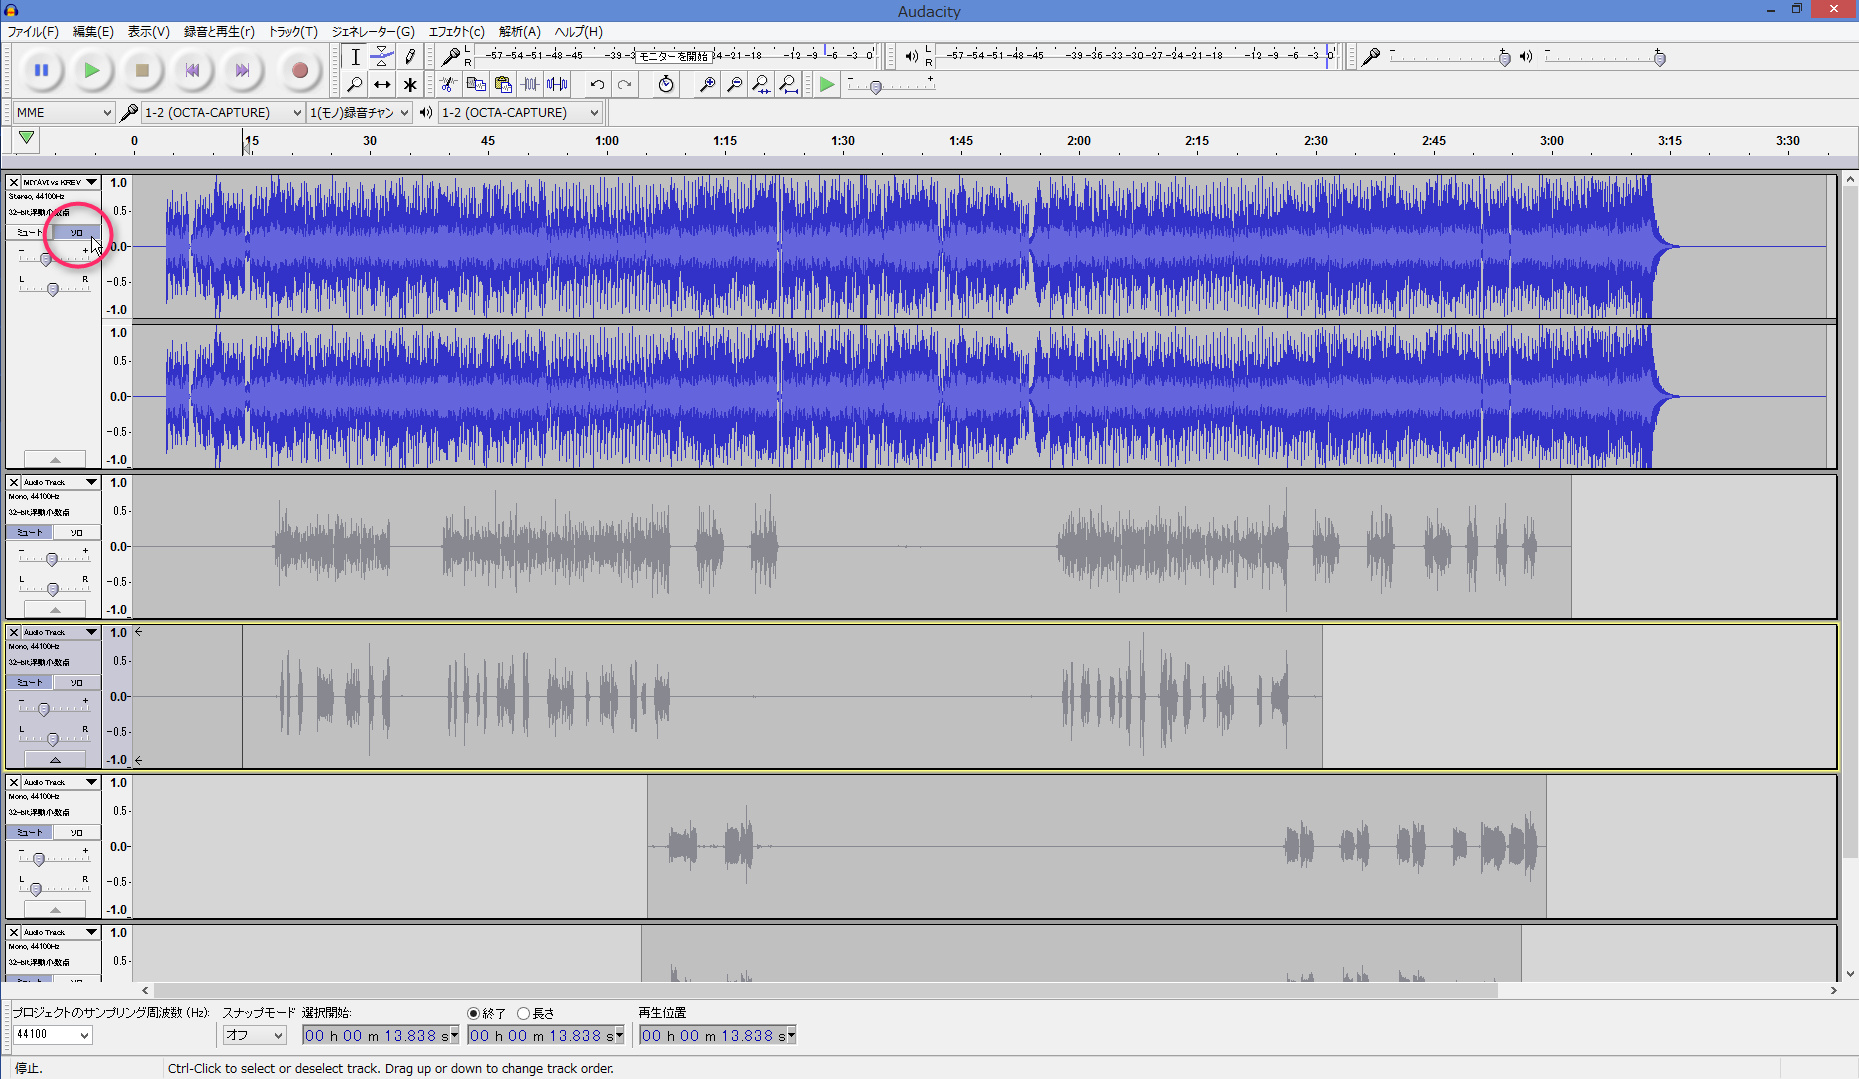The image size is (1859, 1079).
Task: Select the Multi-Tool mode (asterisk)
Action: click(409, 85)
